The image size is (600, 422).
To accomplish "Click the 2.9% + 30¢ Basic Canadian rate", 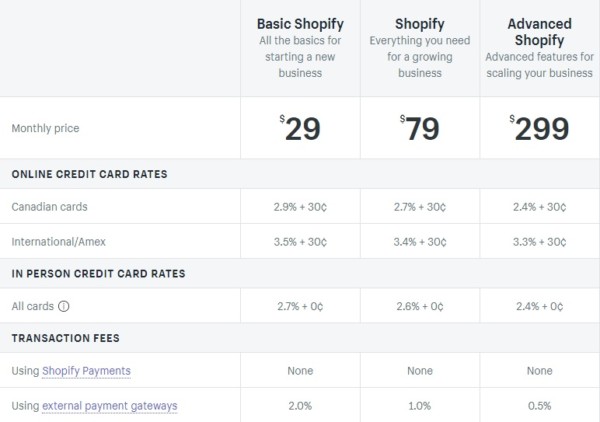I will pyautogui.click(x=301, y=207).
